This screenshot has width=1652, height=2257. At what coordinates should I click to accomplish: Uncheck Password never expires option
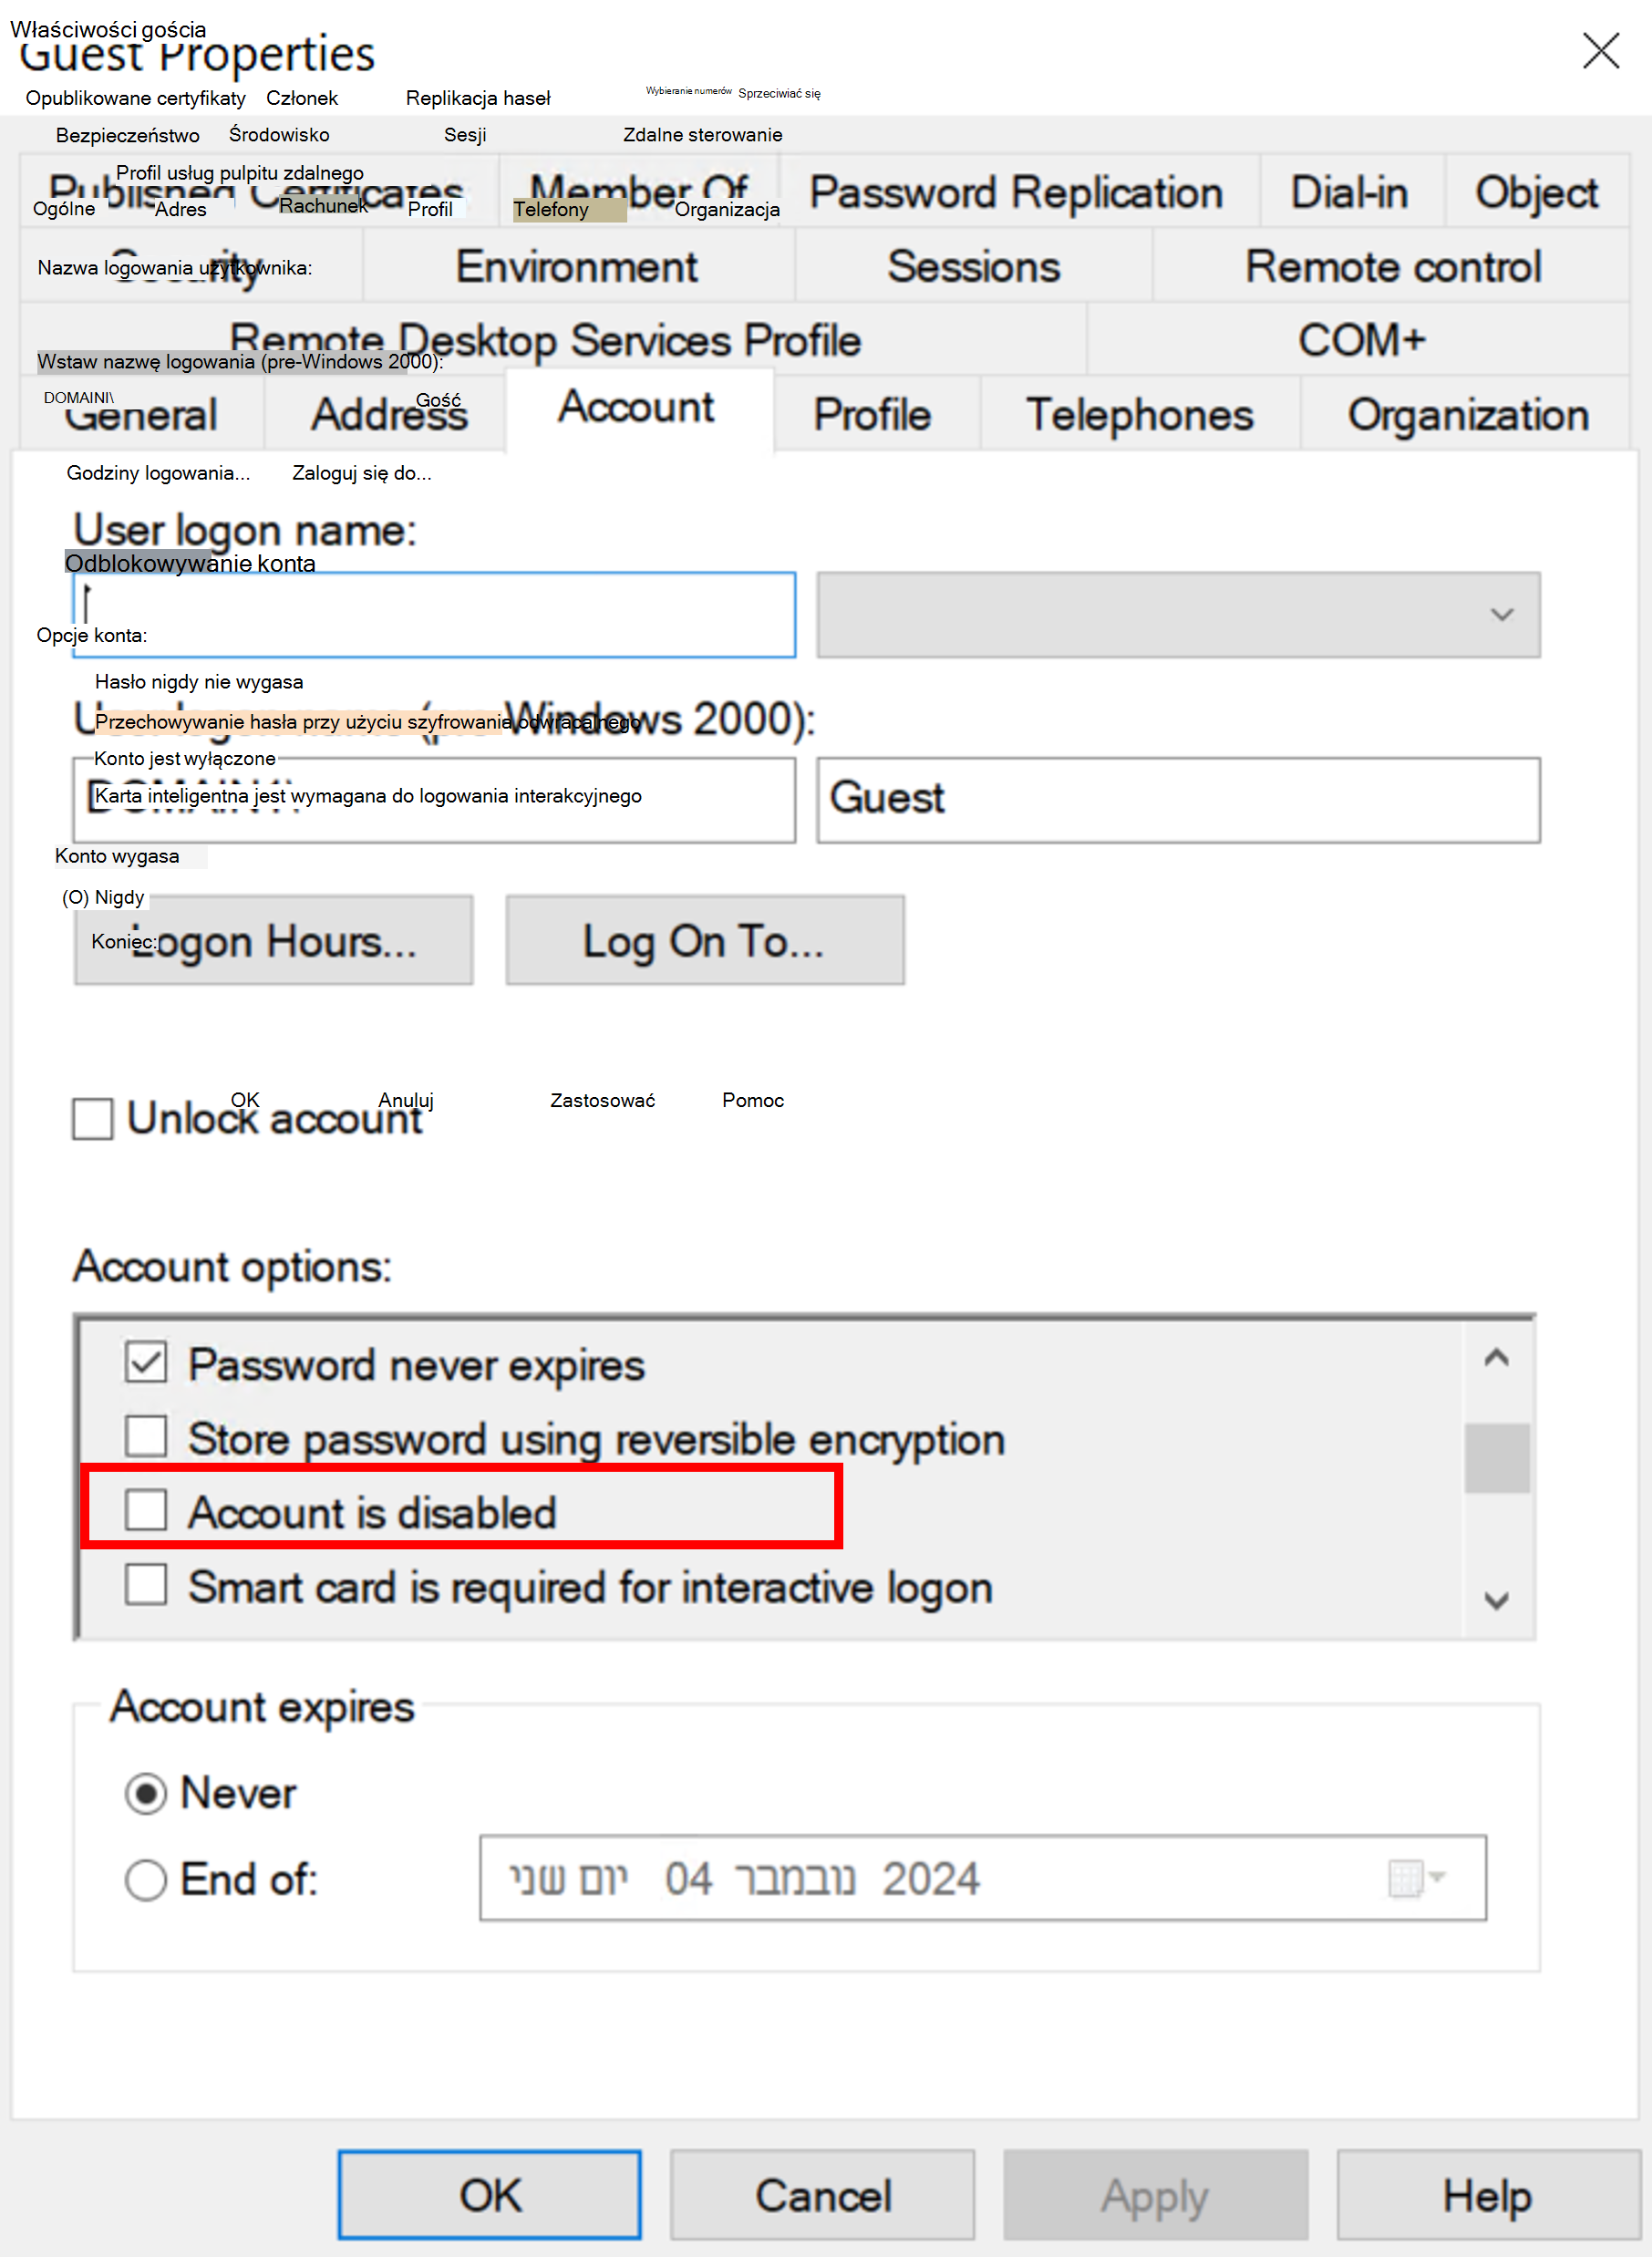[146, 1362]
